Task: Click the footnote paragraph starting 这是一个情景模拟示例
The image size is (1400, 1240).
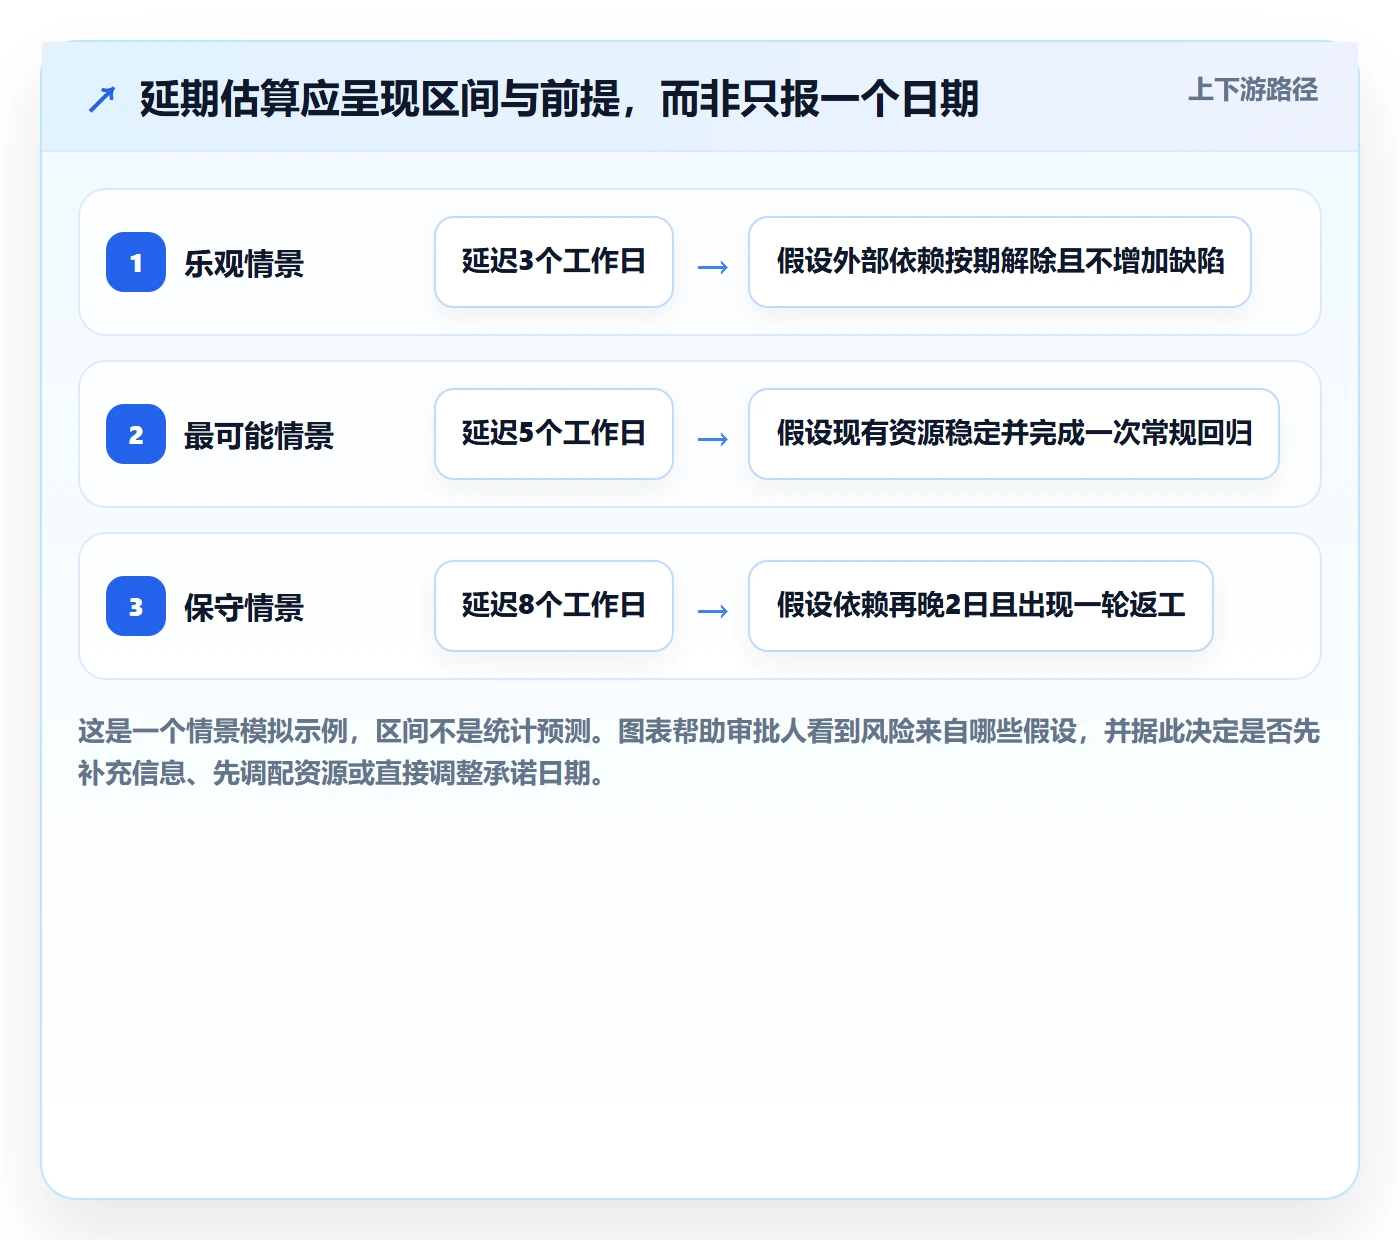Action: click(x=699, y=752)
